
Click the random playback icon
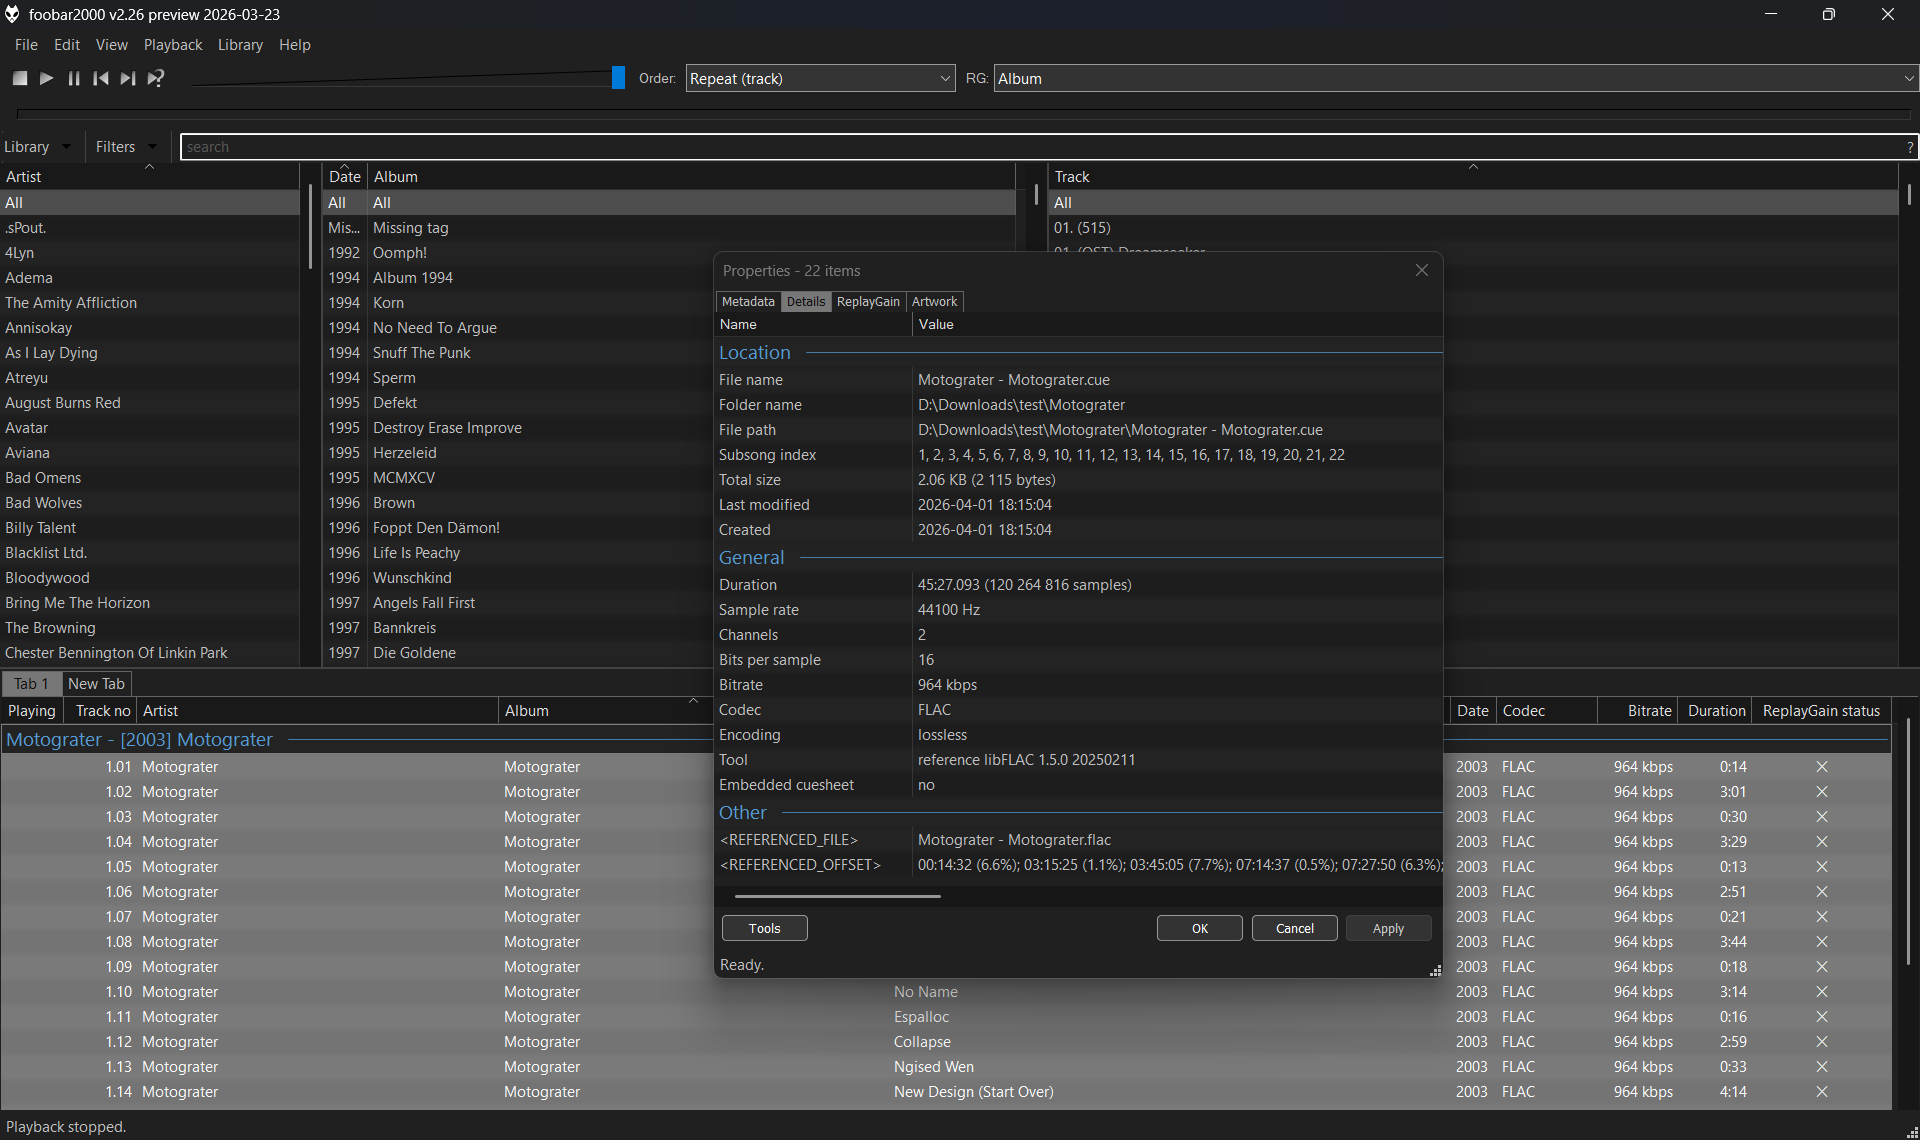point(156,78)
